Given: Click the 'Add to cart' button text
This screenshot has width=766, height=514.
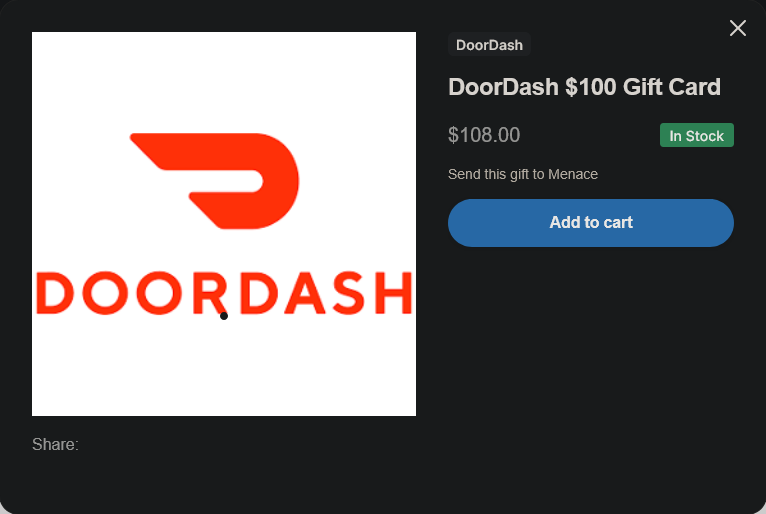Looking at the screenshot, I should 591,223.
